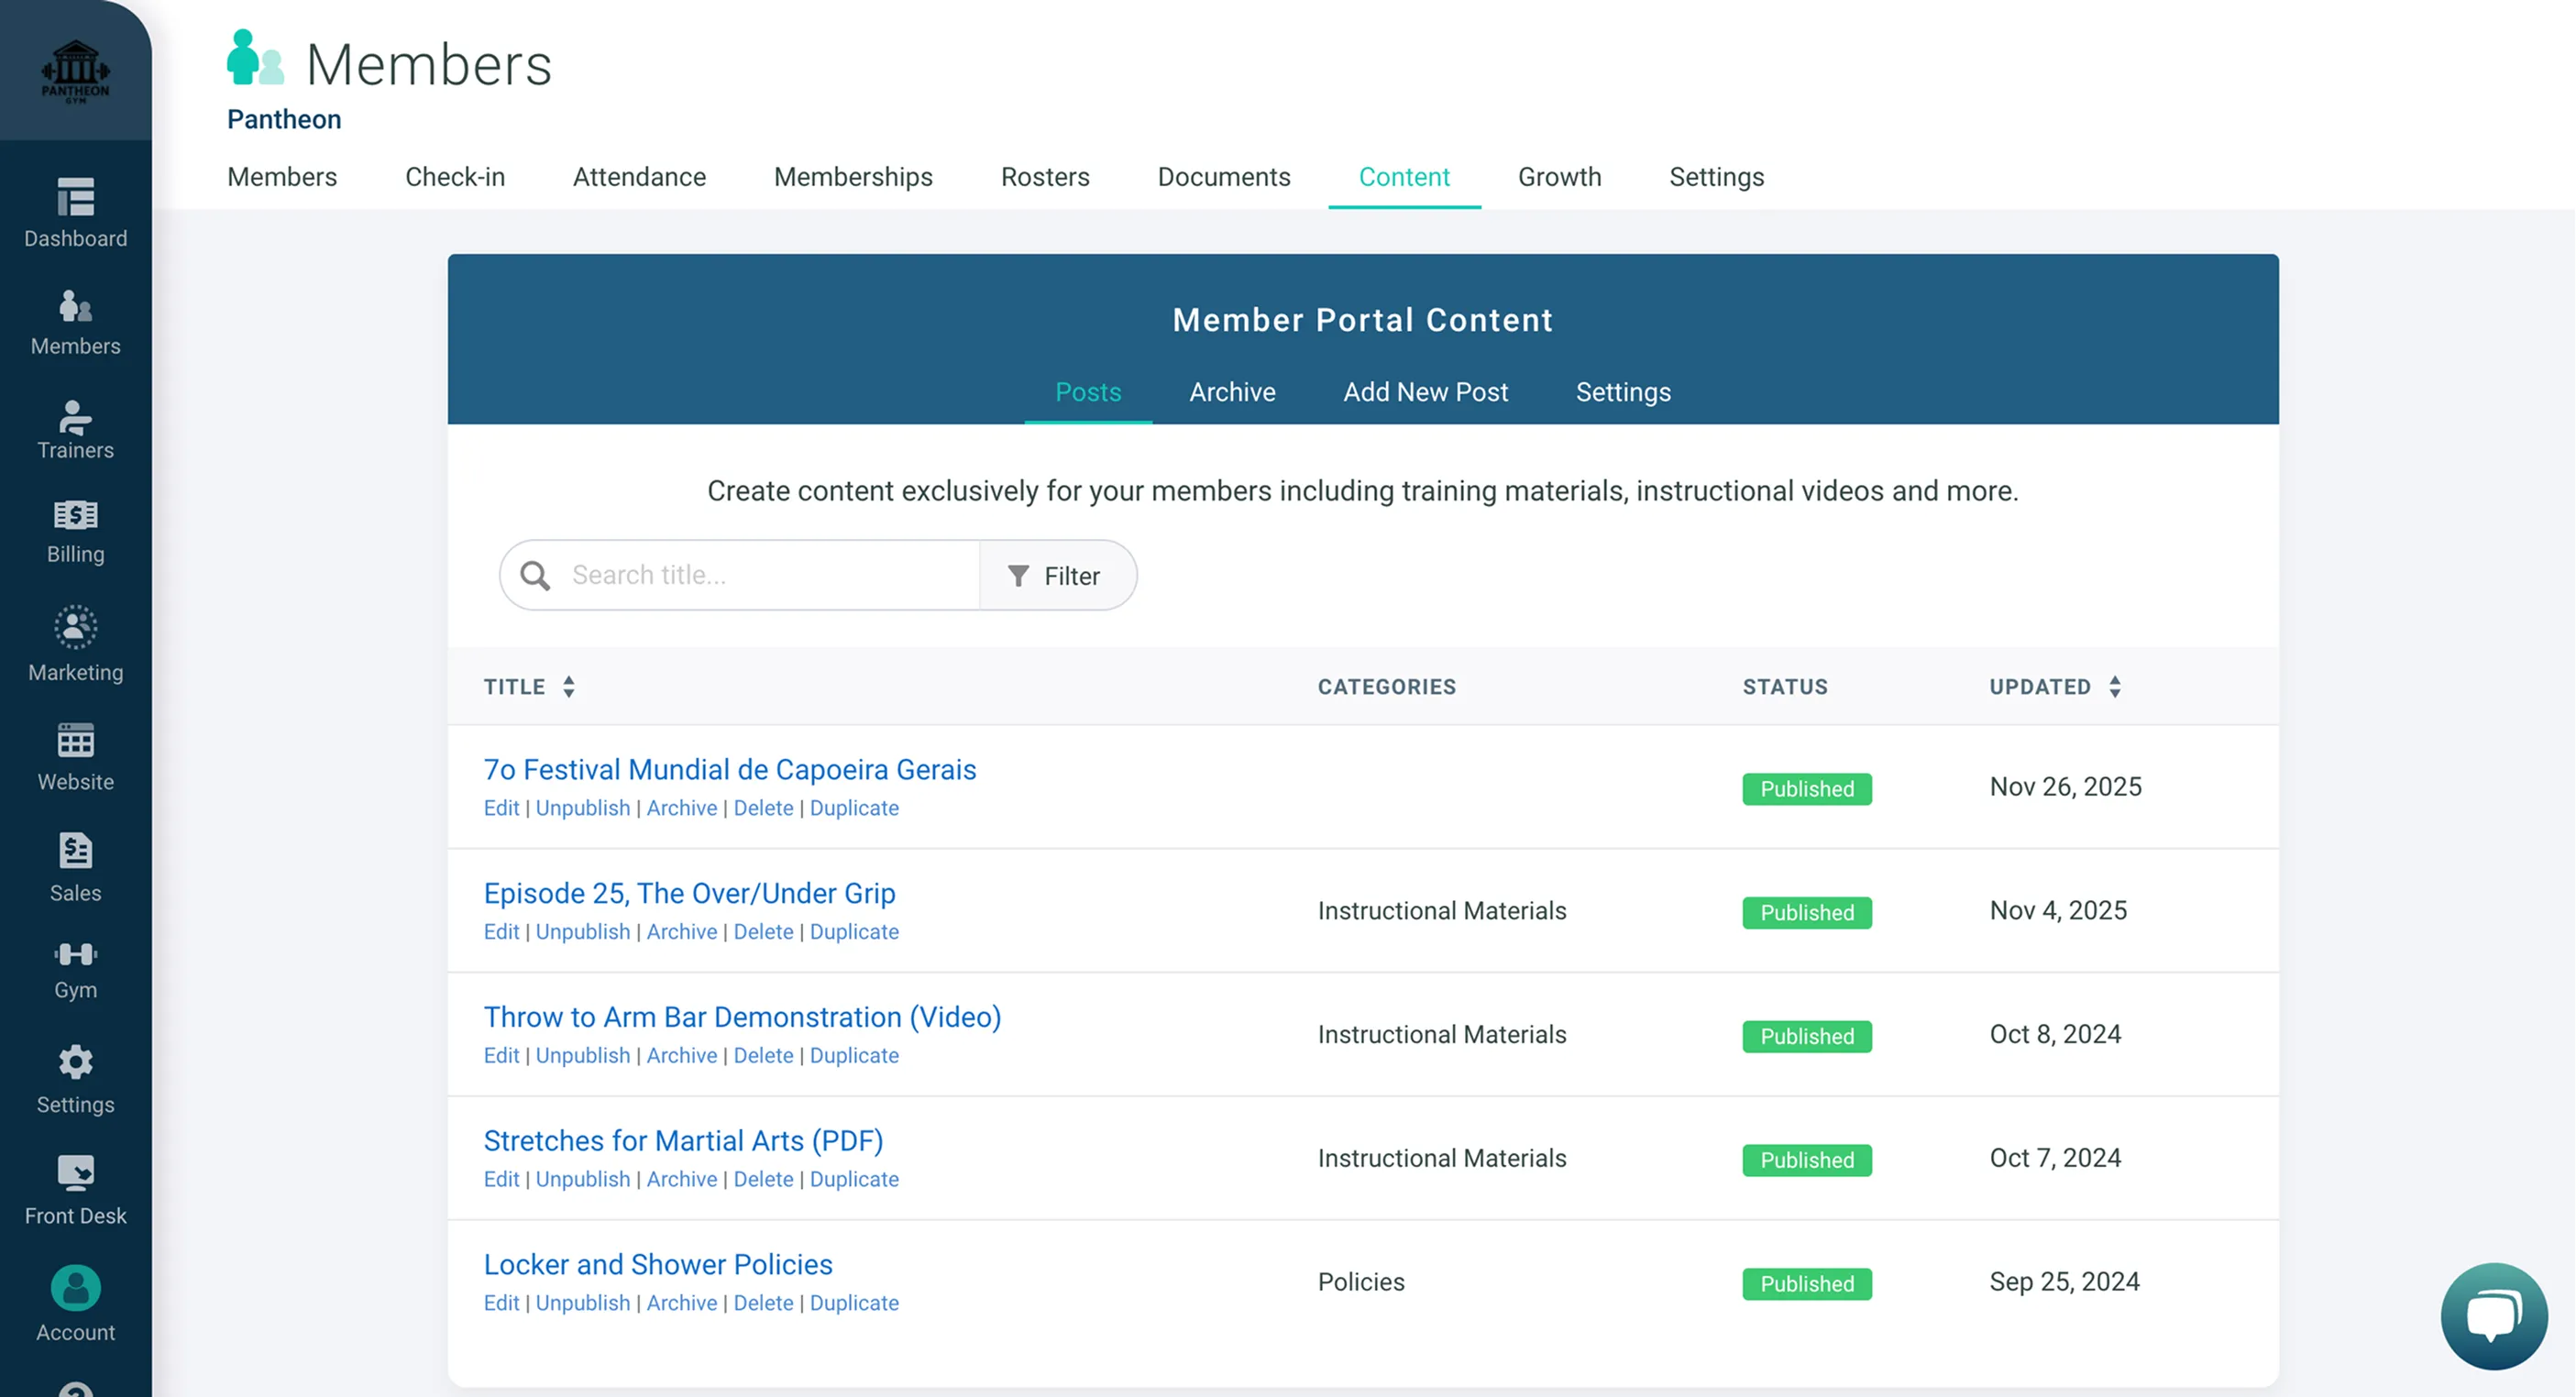Image resolution: width=2576 pixels, height=1397 pixels.
Task: Open the Website sidebar icon
Action: (x=75, y=741)
